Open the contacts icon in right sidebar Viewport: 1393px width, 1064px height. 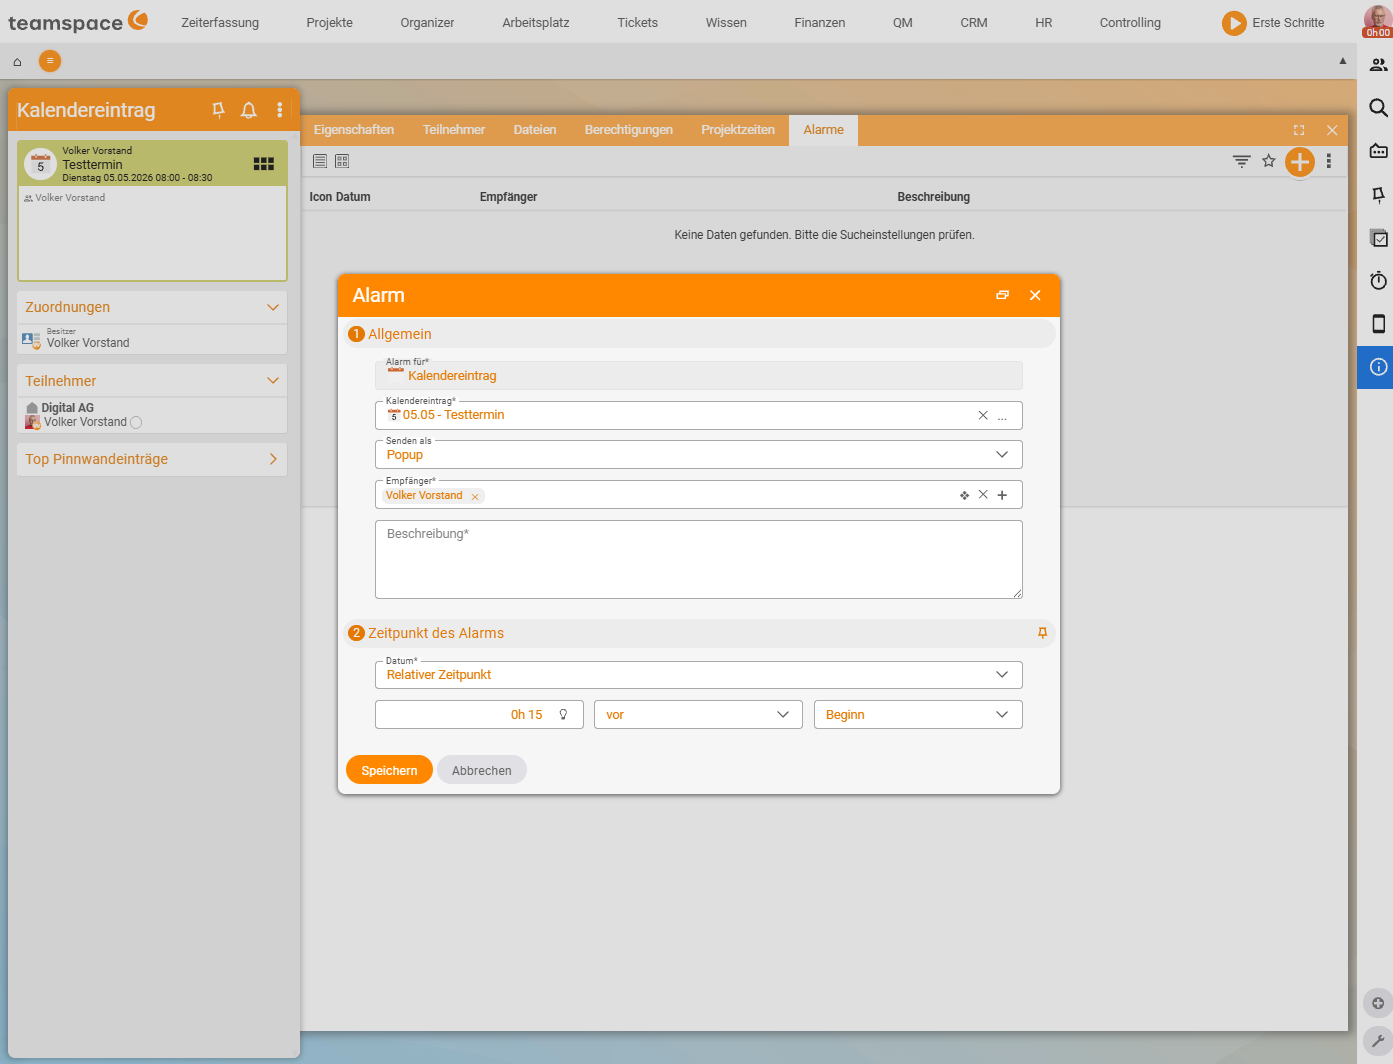point(1378,65)
